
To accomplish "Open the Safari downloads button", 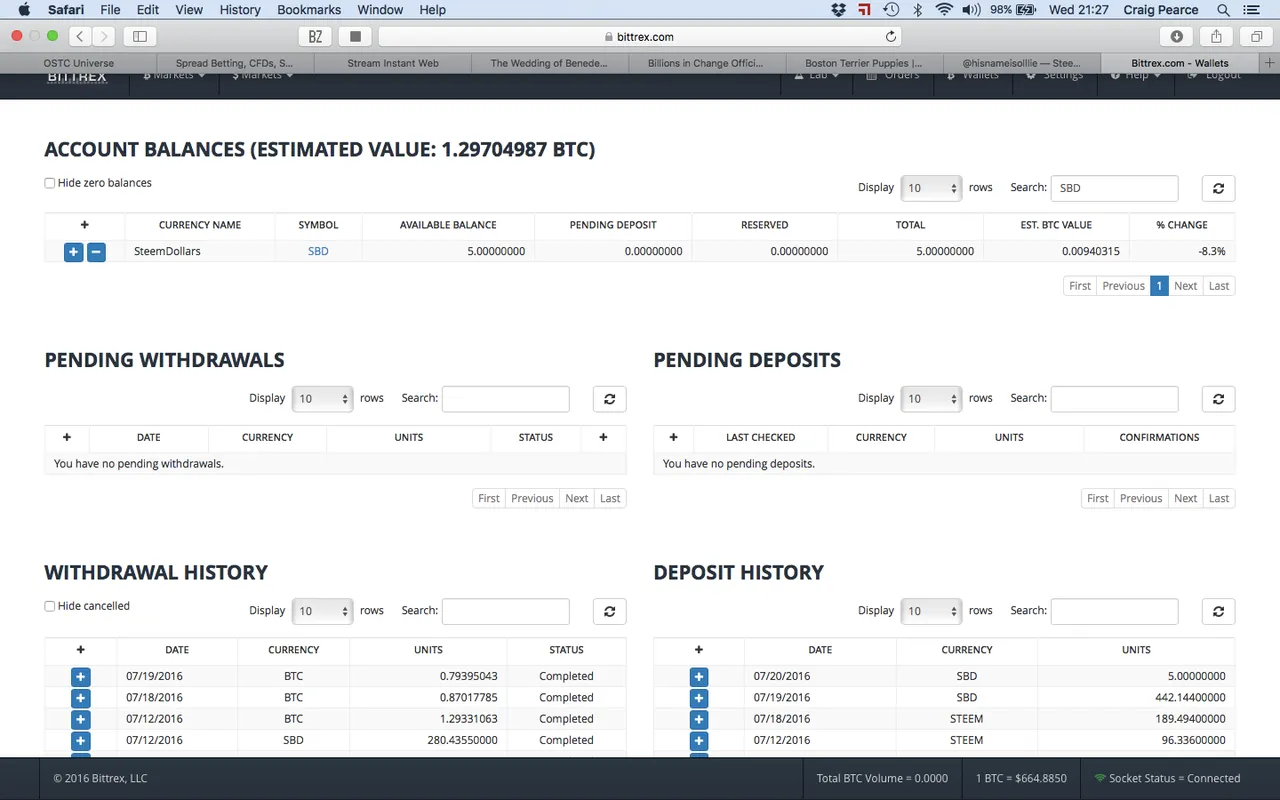I will (x=1177, y=36).
